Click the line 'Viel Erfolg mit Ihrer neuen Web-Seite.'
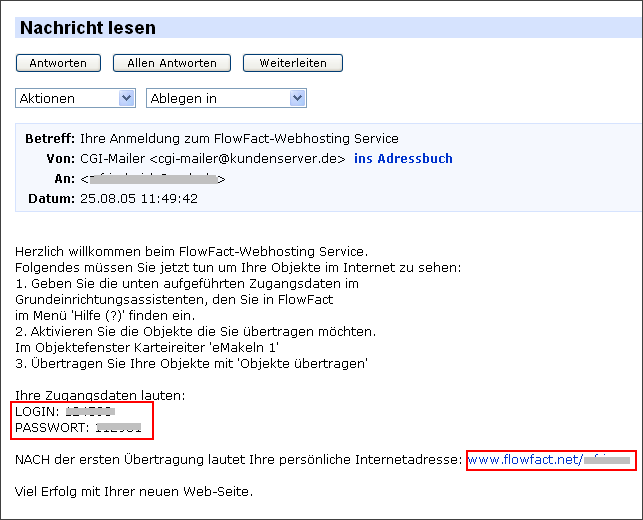This screenshot has width=643, height=520. [x=134, y=491]
